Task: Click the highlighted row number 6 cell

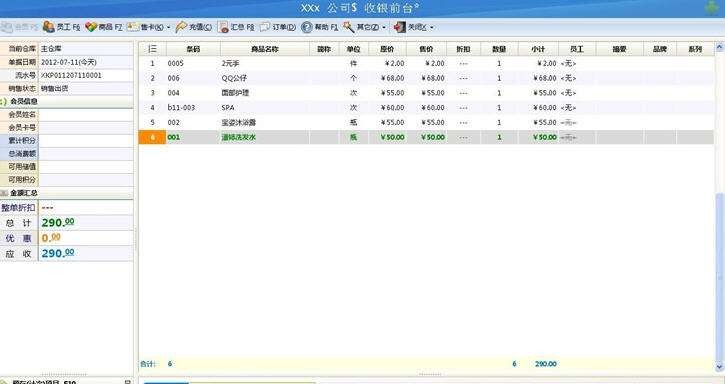Action: click(x=152, y=137)
